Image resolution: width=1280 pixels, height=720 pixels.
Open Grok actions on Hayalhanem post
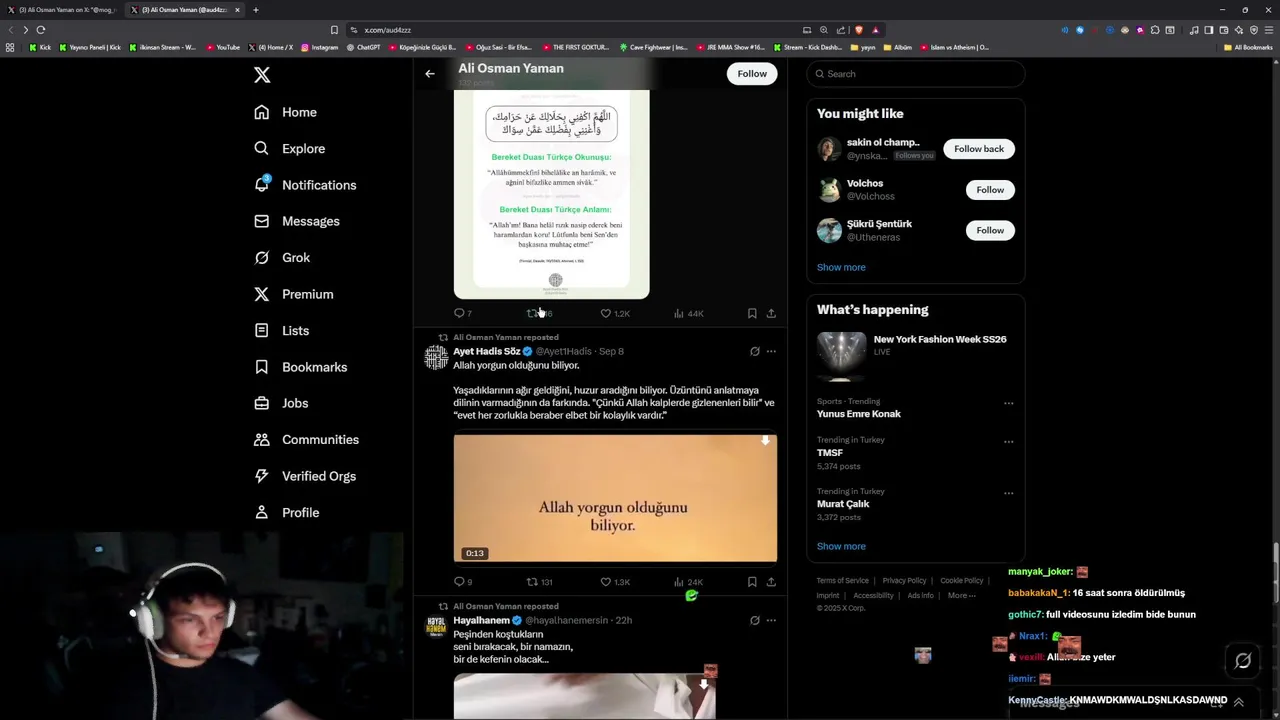click(x=754, y=620)
